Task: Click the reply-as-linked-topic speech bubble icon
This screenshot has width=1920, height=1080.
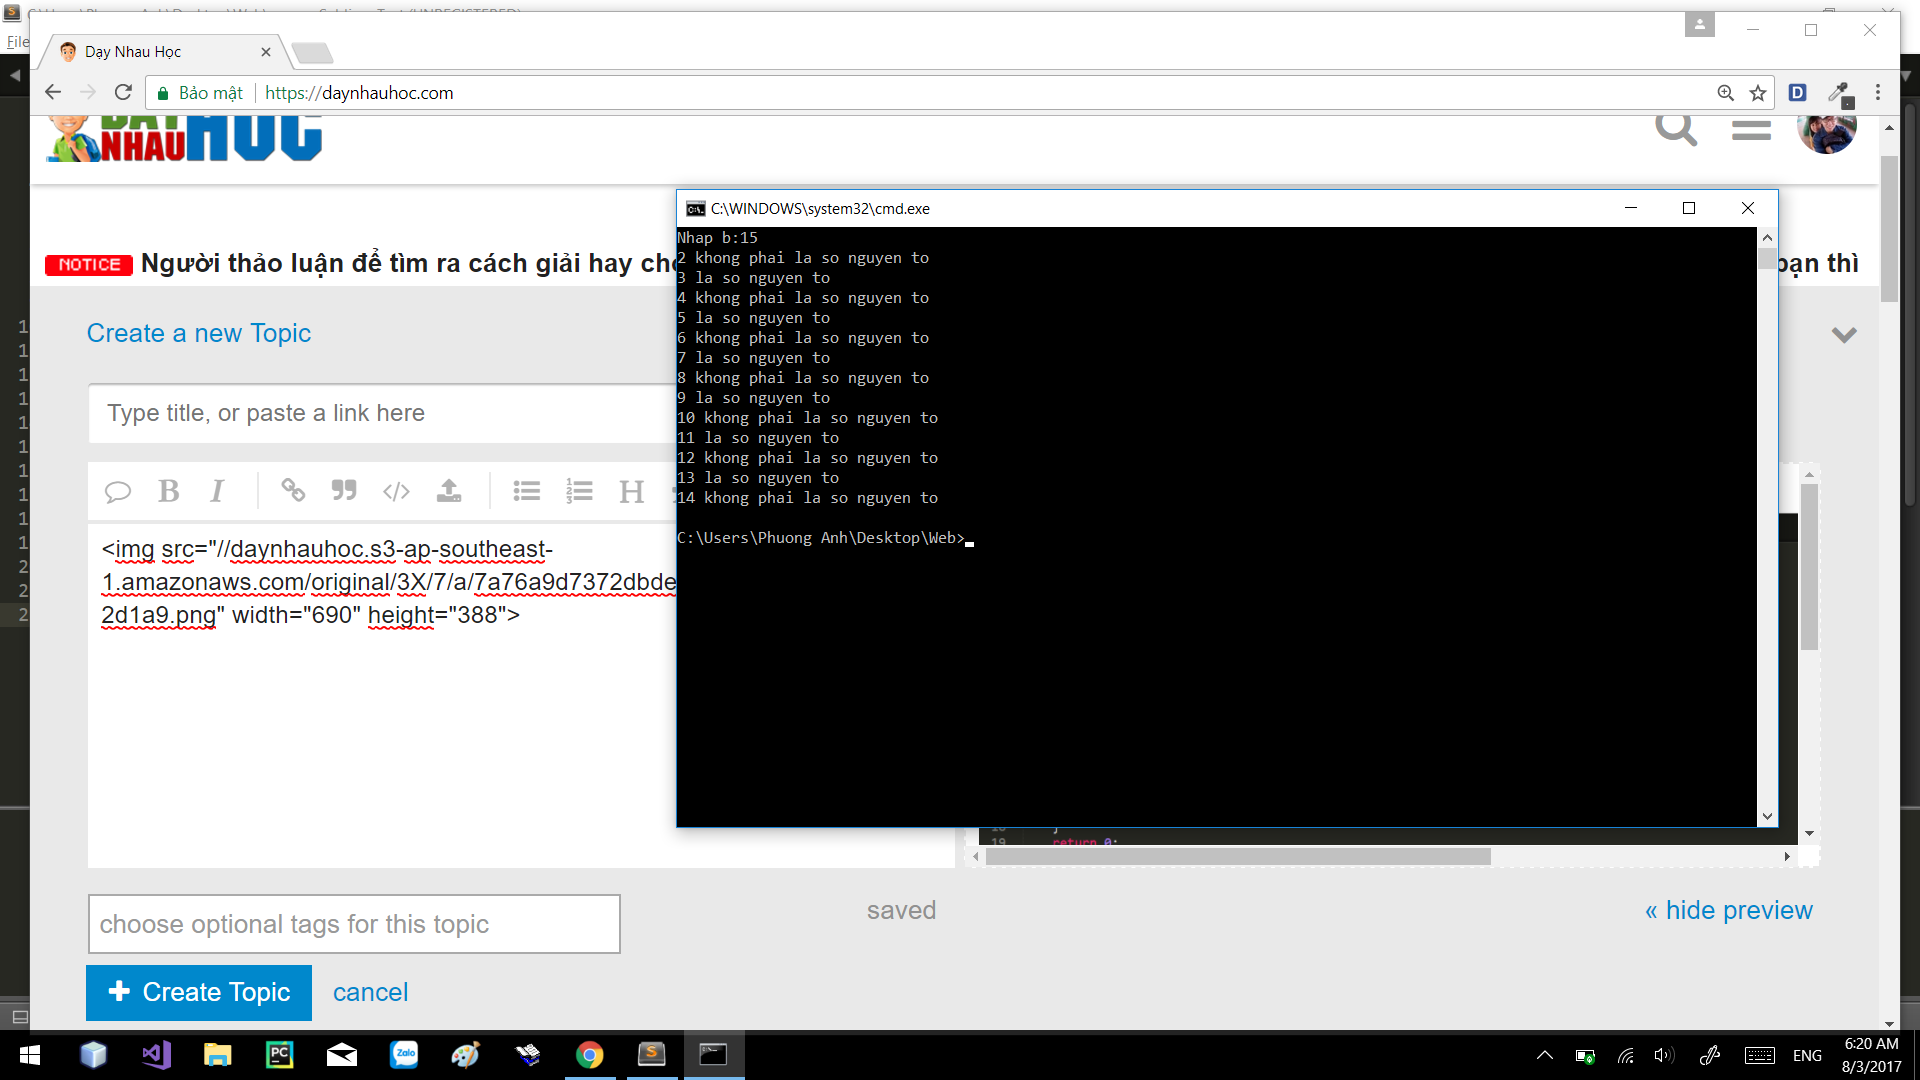Action: pyautogui.click(x=118, y=491)
